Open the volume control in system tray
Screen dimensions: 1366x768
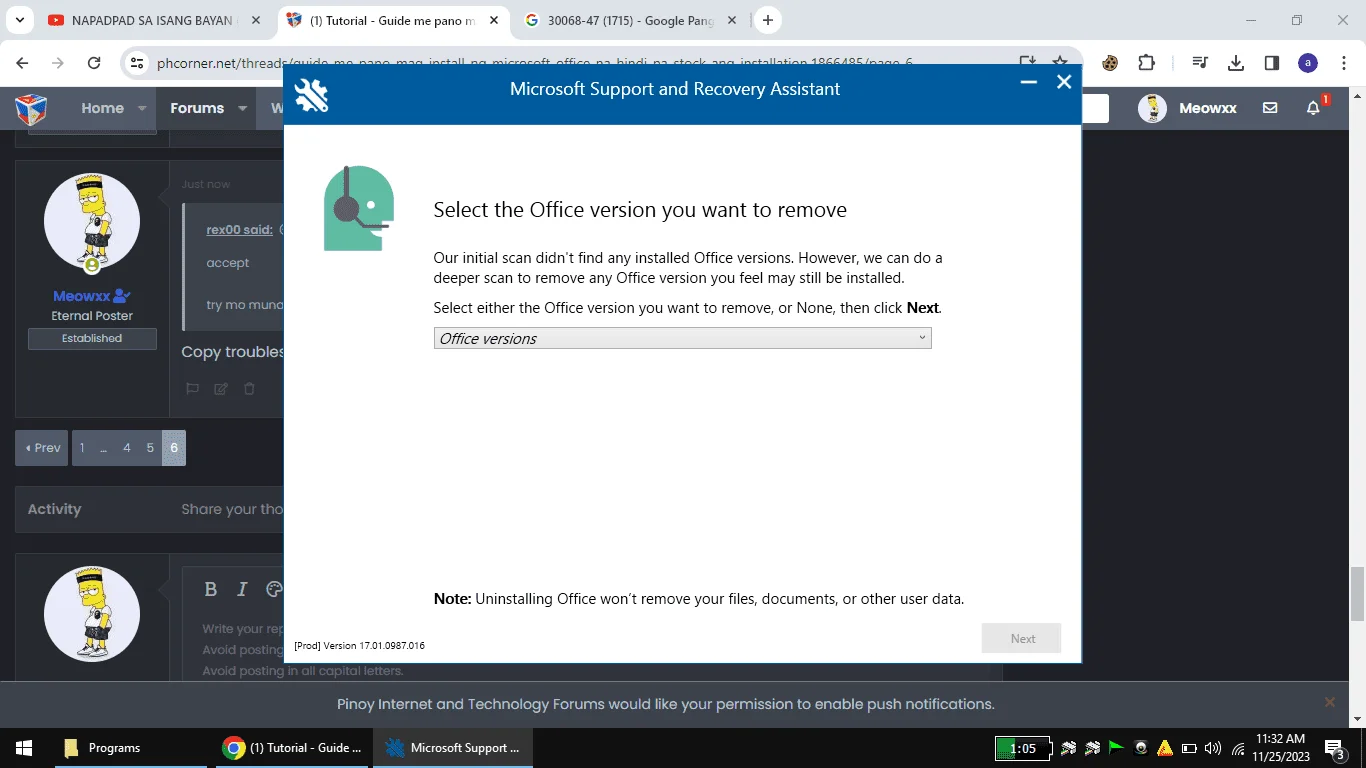click(x=1213, y=748)
